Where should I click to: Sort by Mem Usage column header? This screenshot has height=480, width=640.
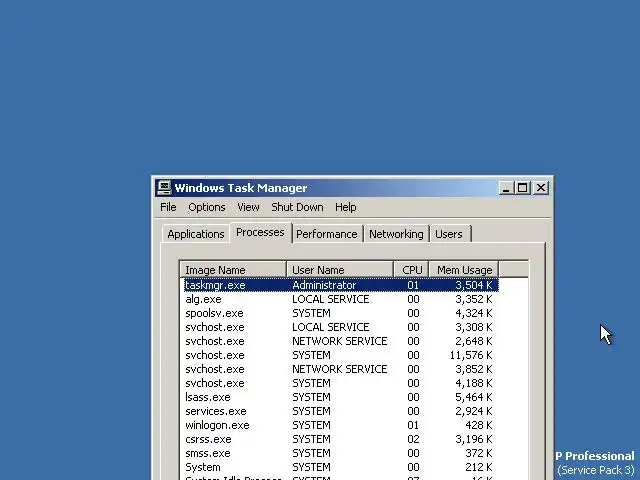(464, 270)
